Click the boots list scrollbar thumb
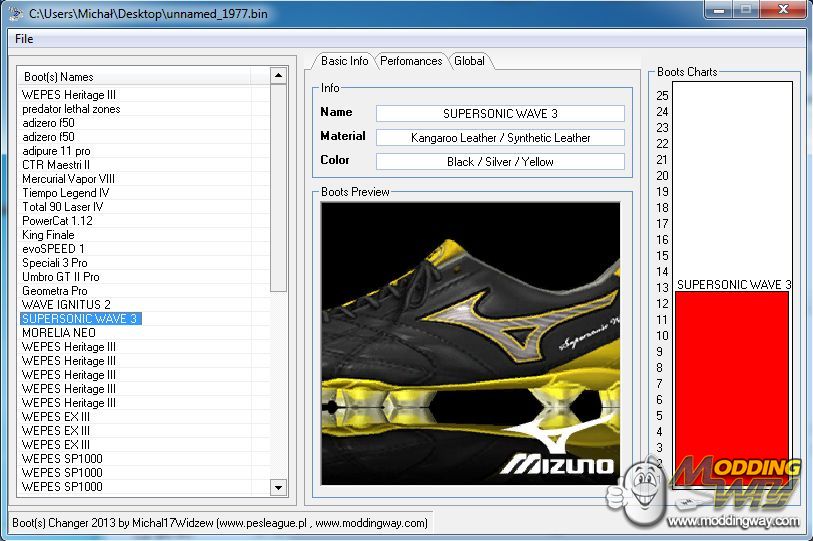This screenshot has height=541, width=813. tap(279, 190)
